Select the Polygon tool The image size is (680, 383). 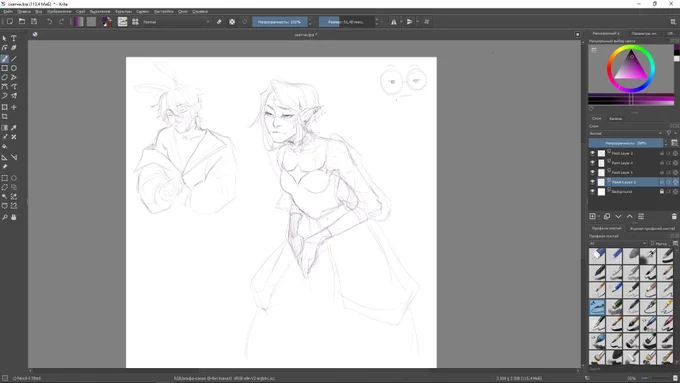5,77
